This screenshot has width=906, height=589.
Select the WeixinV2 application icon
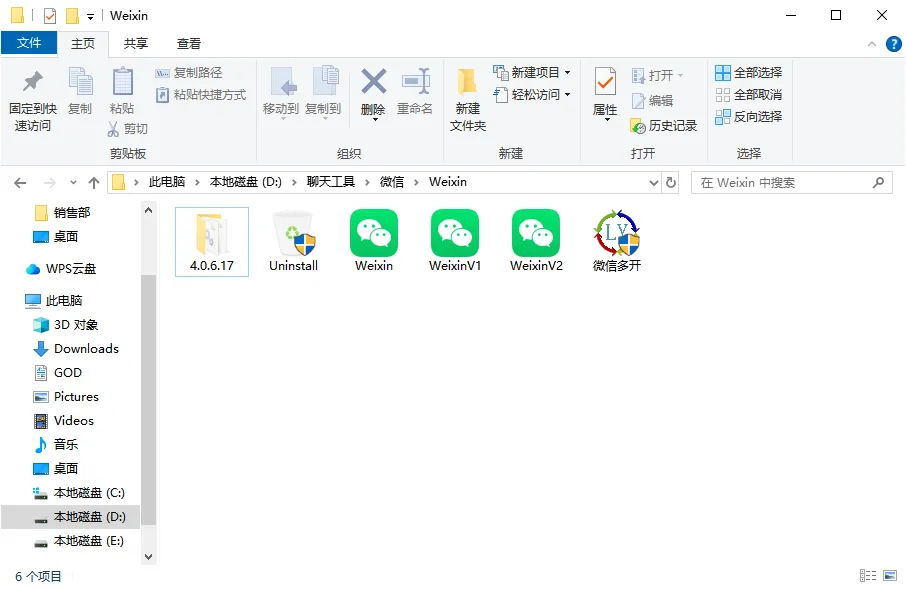[536, 242]
